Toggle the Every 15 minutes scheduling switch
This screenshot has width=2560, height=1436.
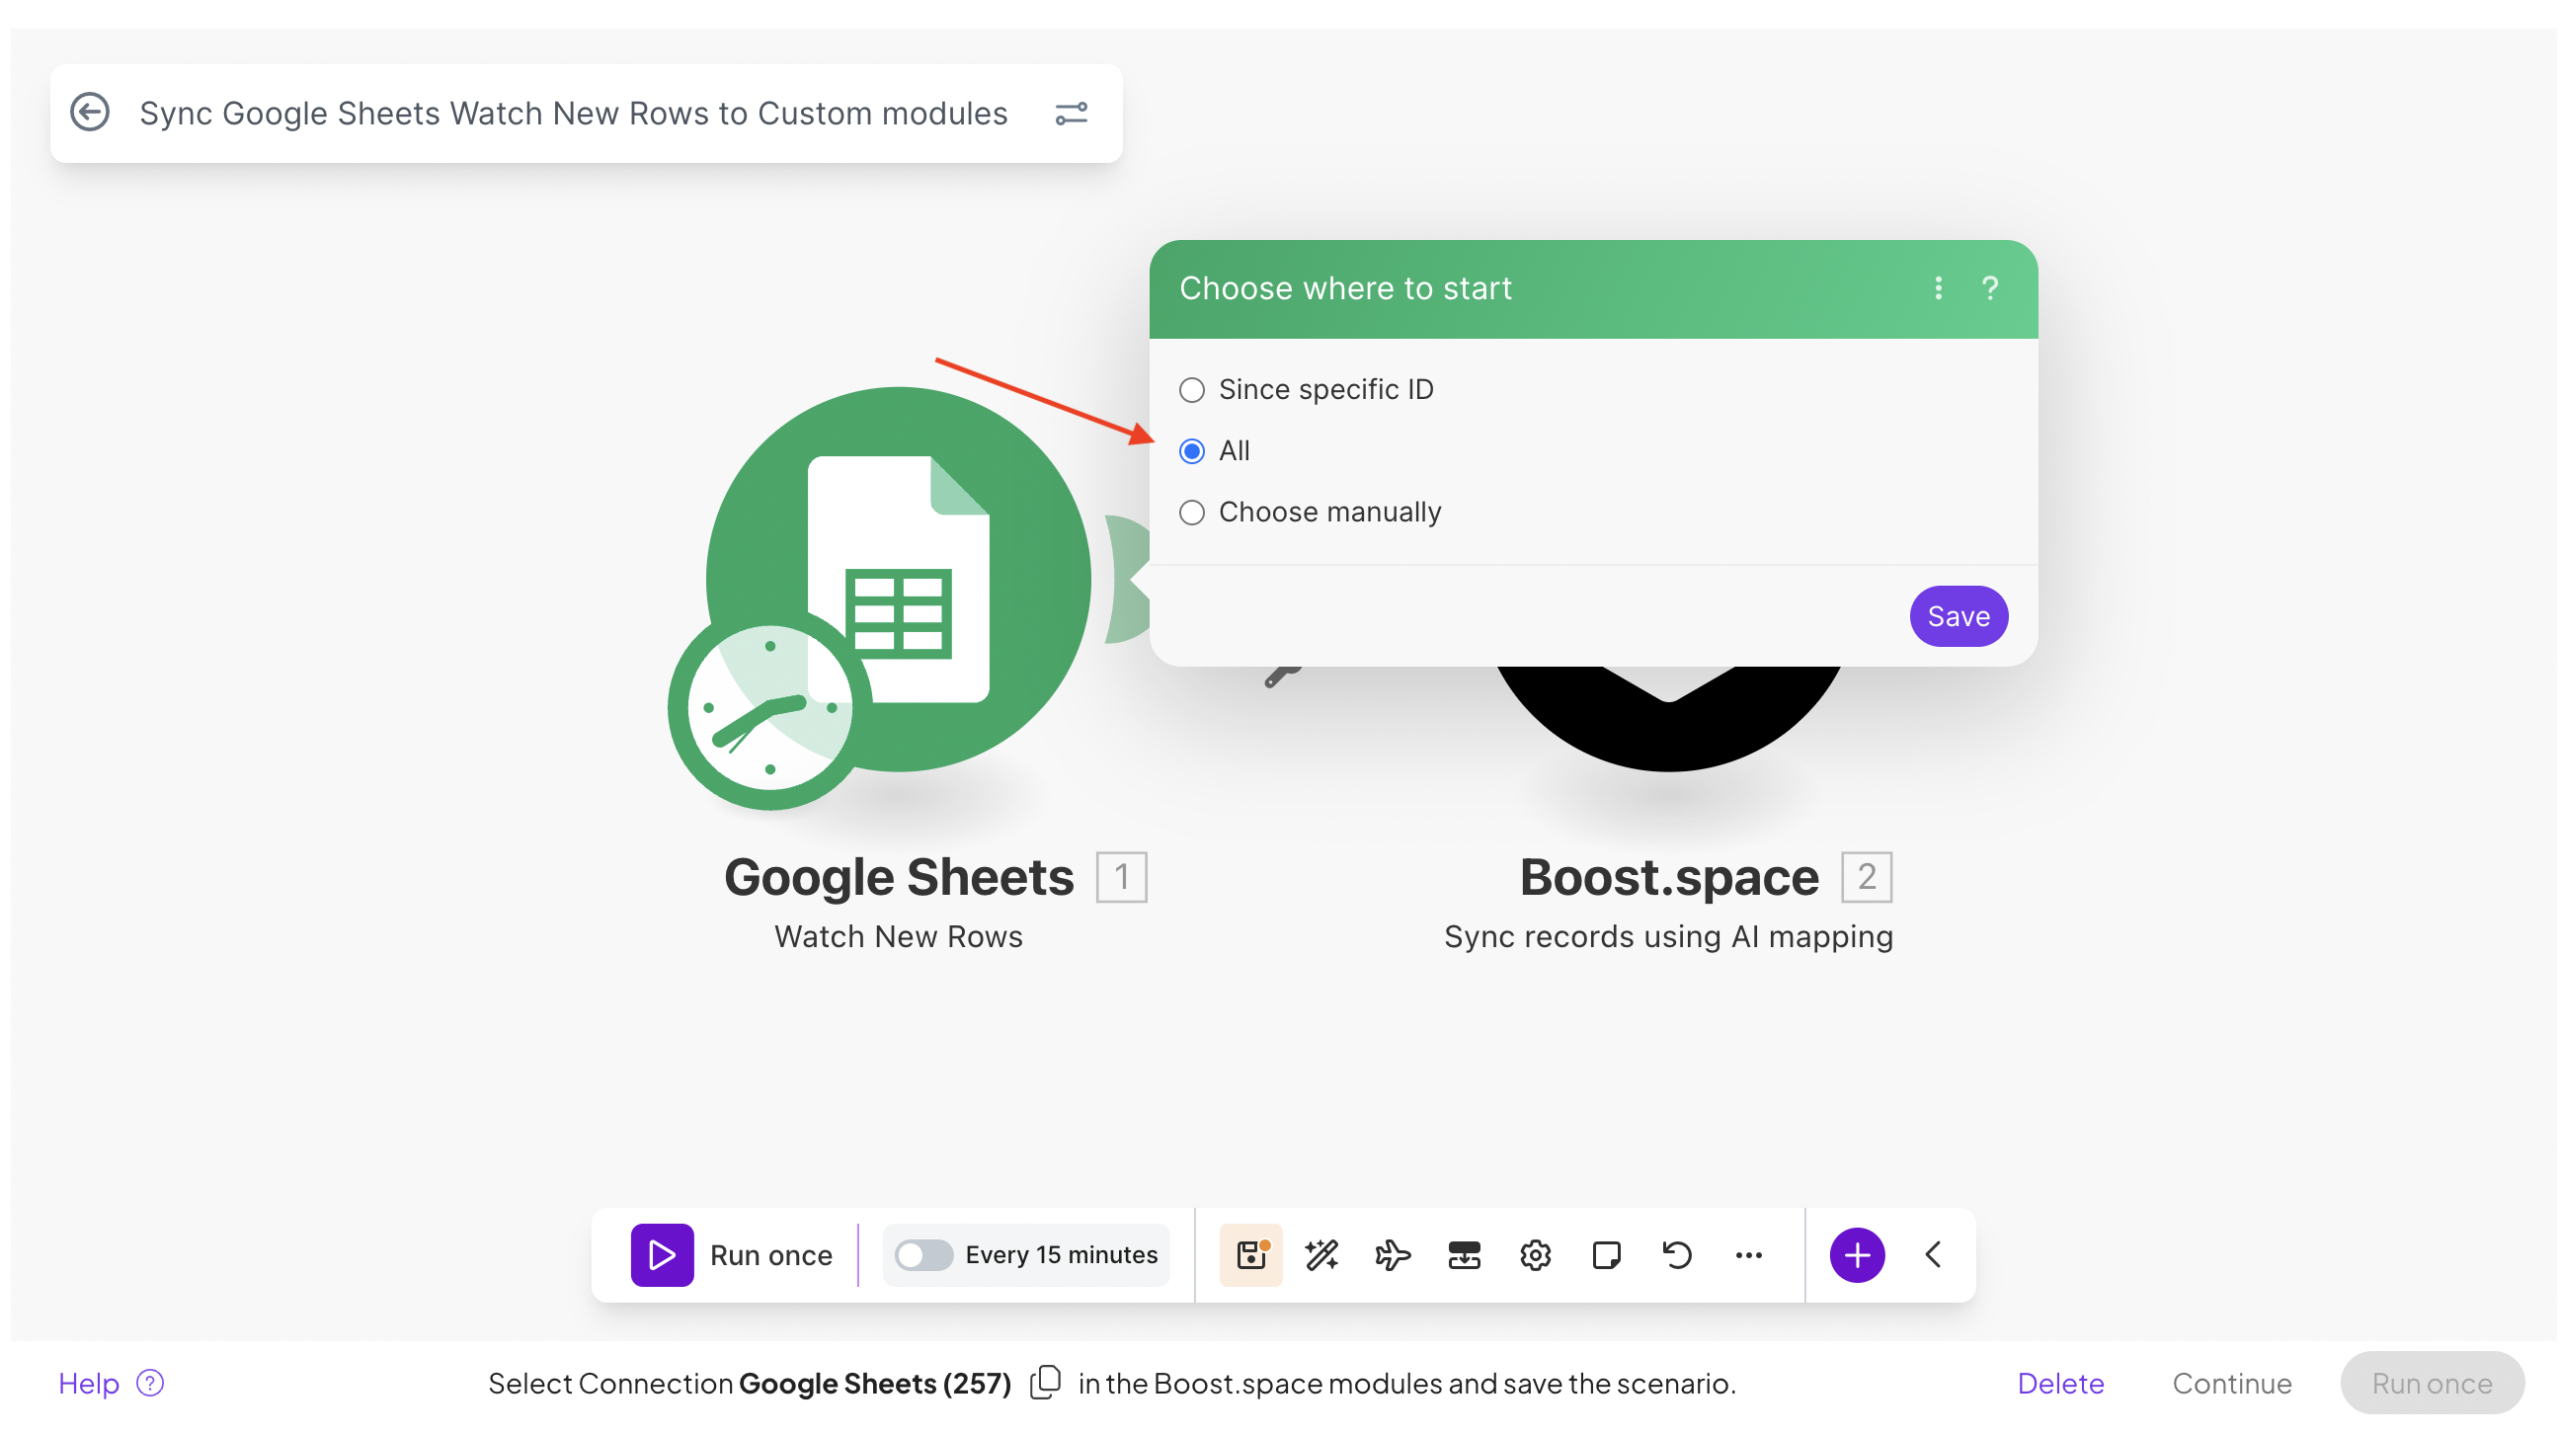(x=922, y=1254)
